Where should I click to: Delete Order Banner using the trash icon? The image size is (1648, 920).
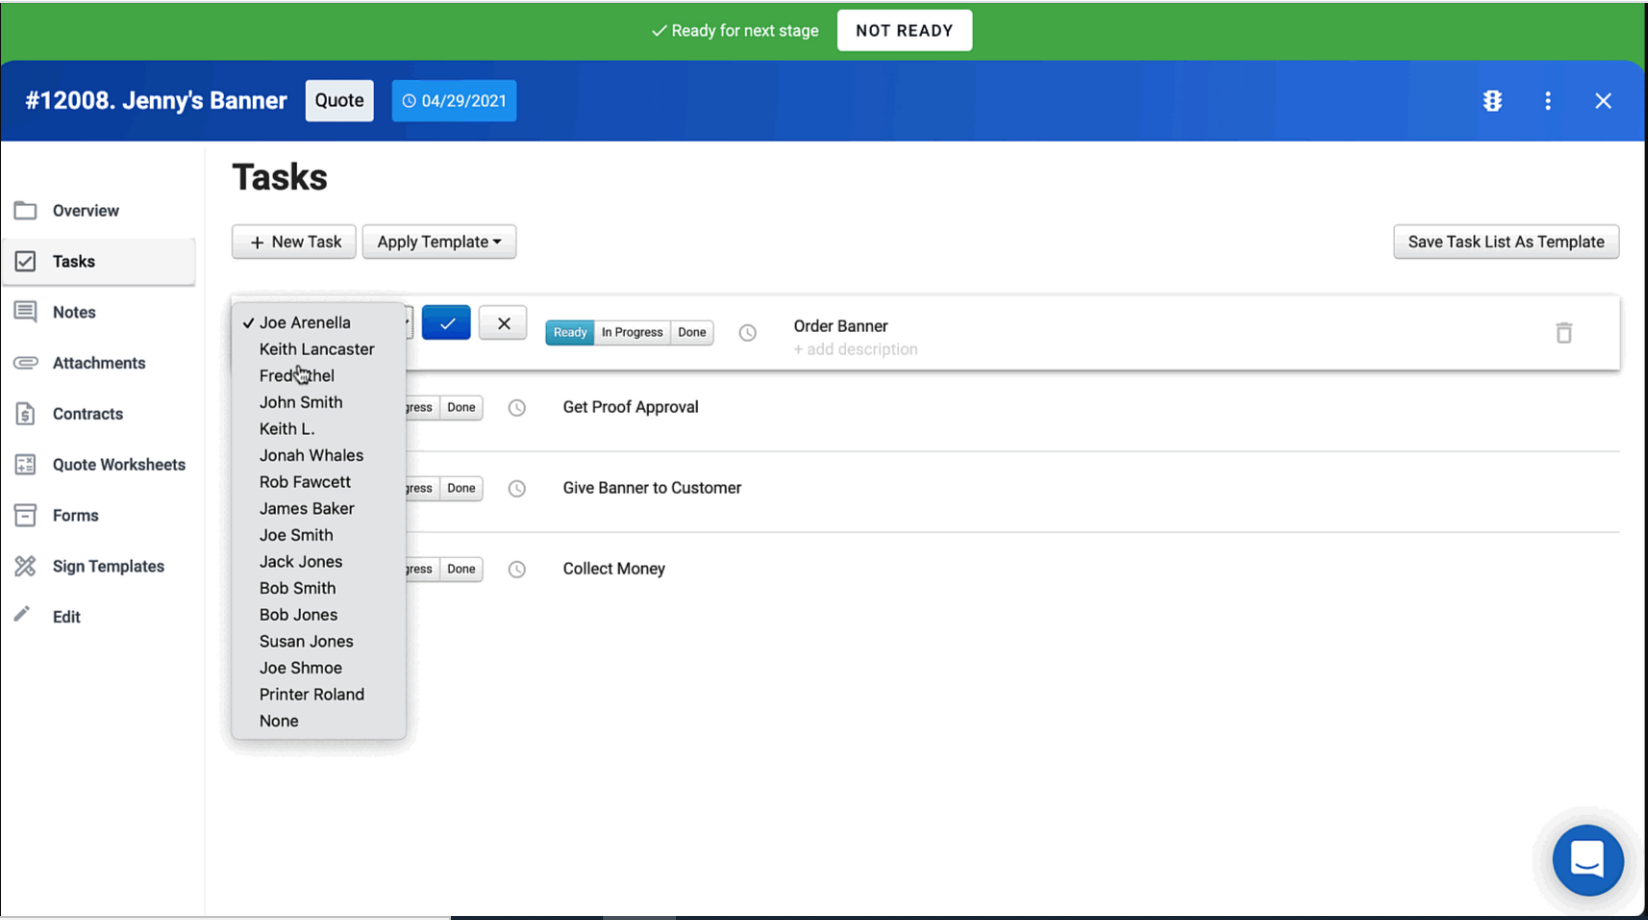[x=1564, y=332]
